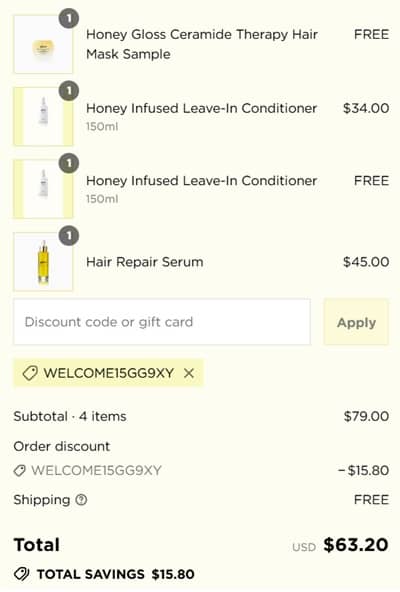This screenshot has height=592, width=400.
Task: Click quantity badge on $34.00 Leave-In Conditioner
Action: tap(69, 91)
